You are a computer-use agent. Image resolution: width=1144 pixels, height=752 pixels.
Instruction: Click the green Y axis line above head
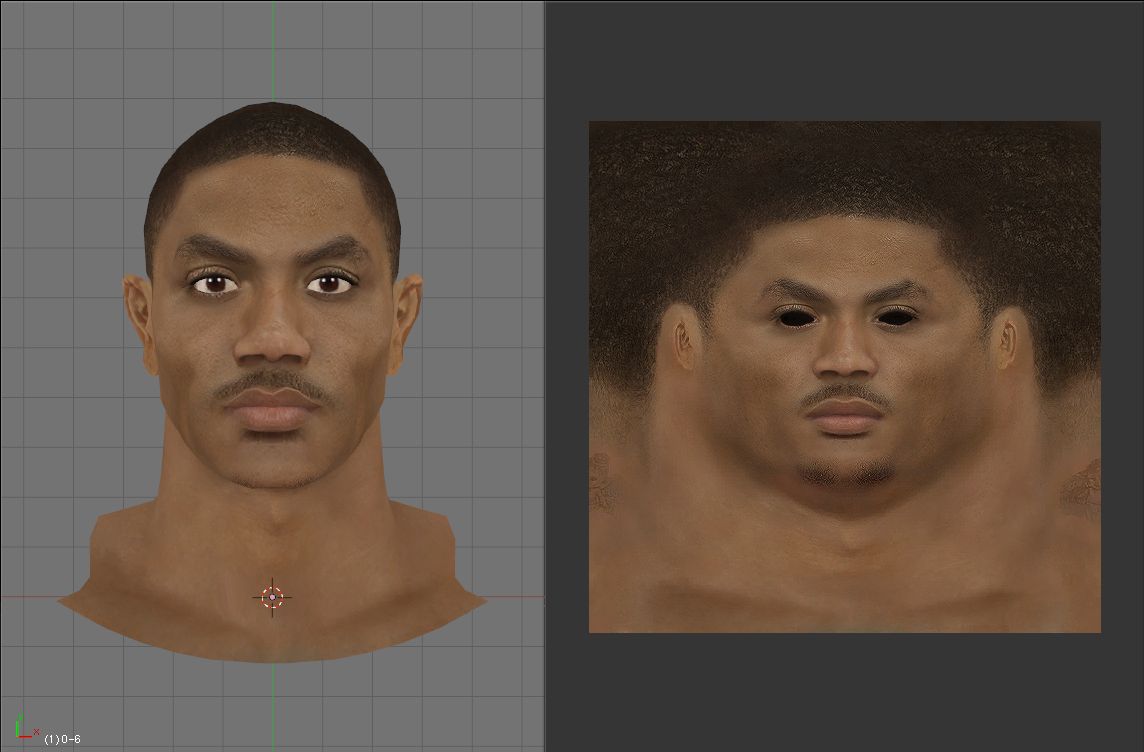272,50
